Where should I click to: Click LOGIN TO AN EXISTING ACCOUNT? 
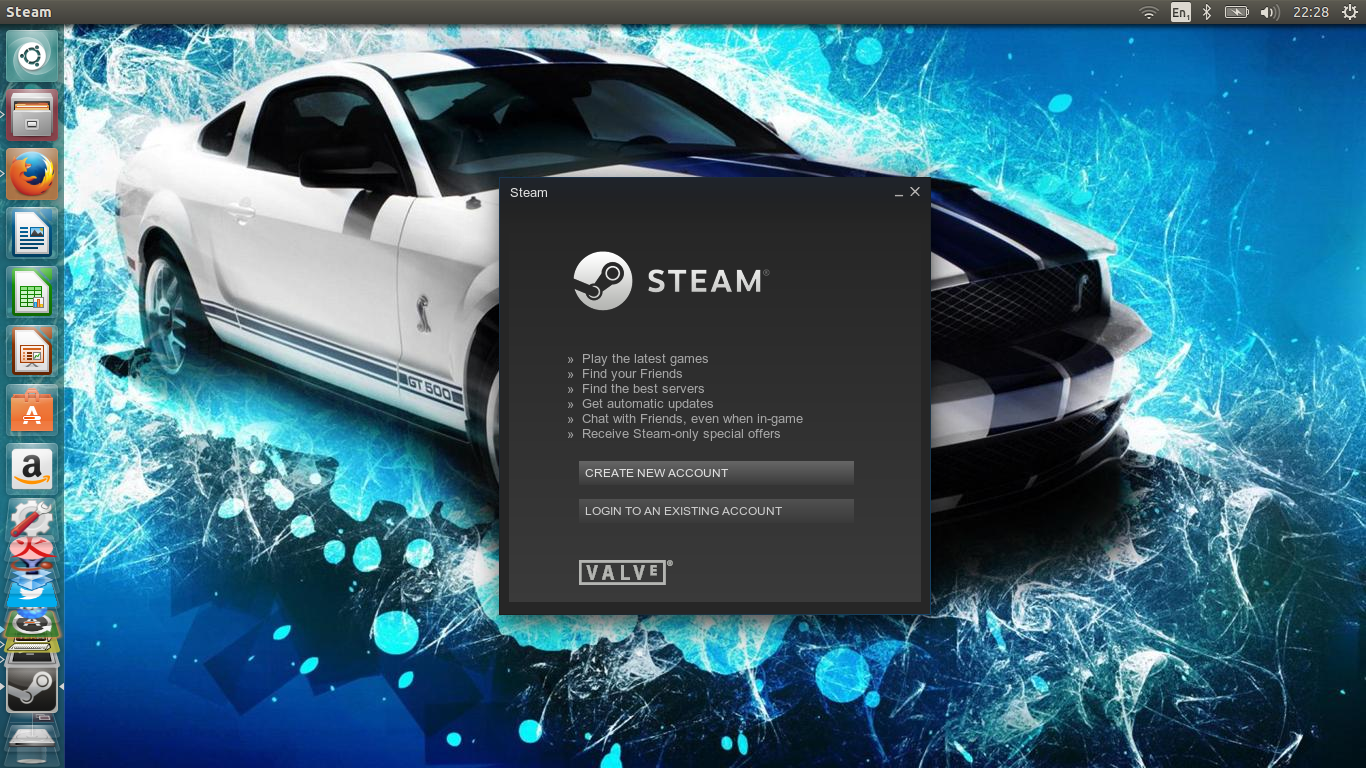pyautogui.click(x=716, y=511)
